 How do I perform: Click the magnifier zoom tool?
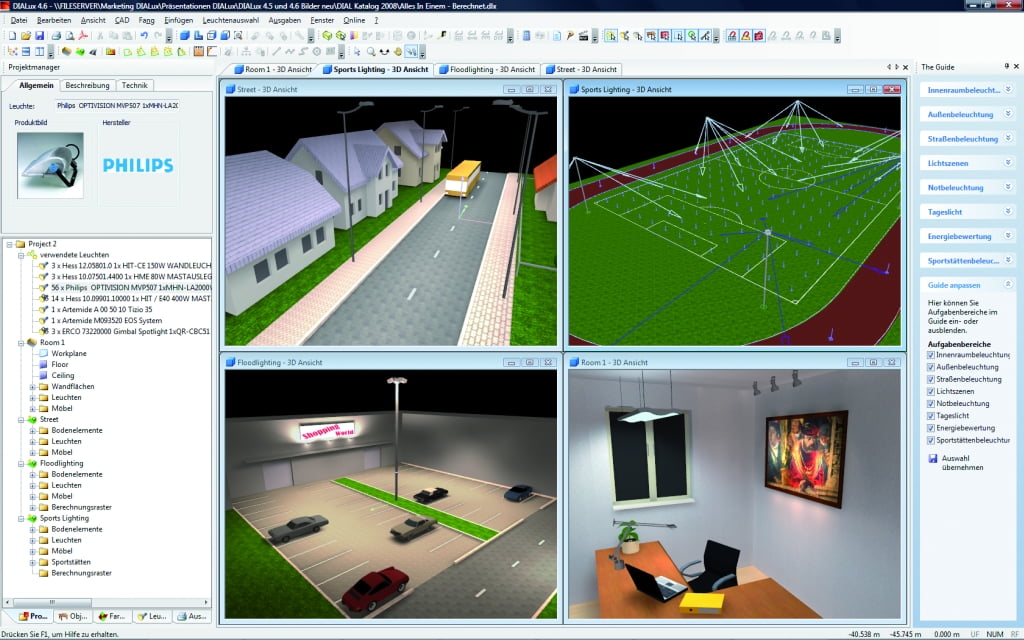(x=371, y=52)
